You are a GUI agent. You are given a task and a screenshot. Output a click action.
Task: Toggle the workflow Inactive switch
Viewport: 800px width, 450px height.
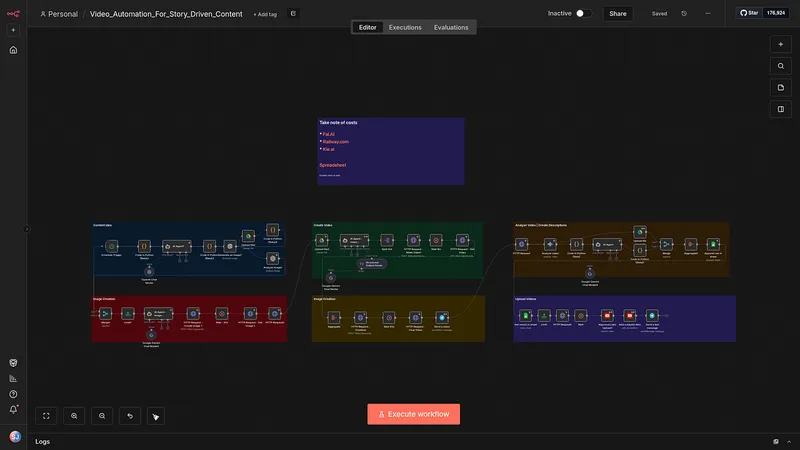click(x=584, y=13)
